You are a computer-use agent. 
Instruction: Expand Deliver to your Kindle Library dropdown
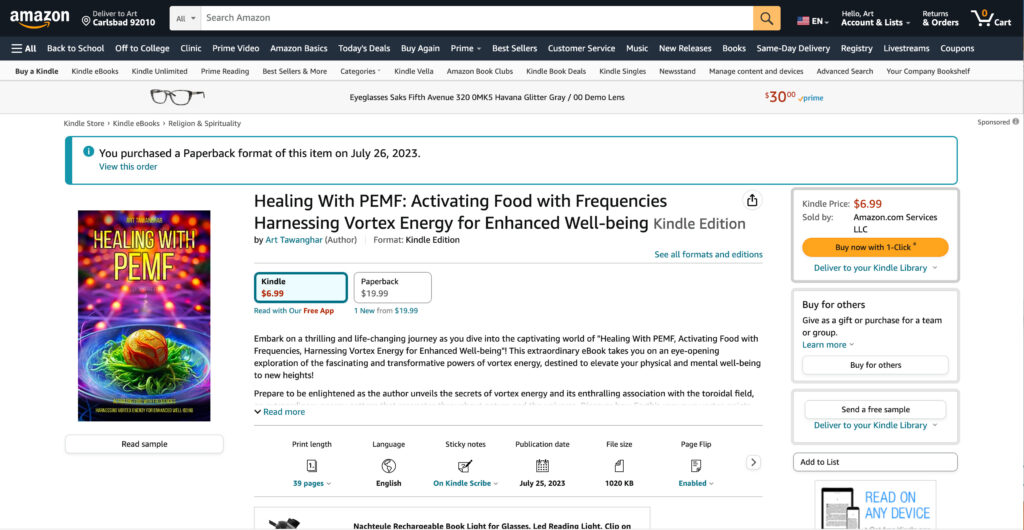[x=875, y=268]
